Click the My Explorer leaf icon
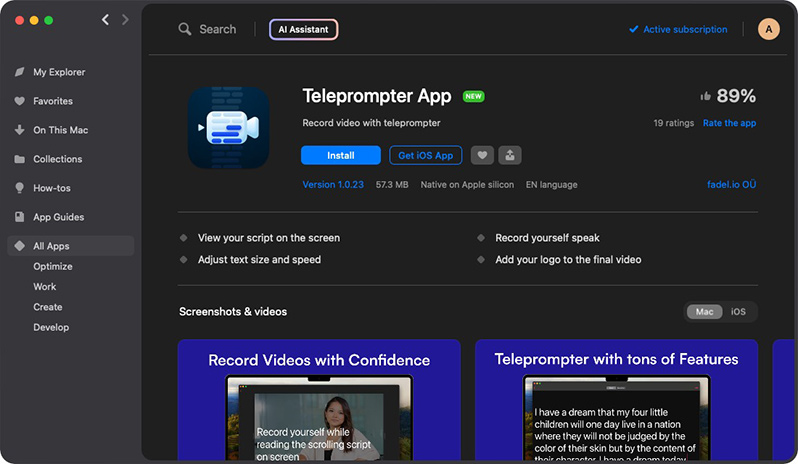Image resolution: width=798 pixels, height=464 pixels. 19,72
